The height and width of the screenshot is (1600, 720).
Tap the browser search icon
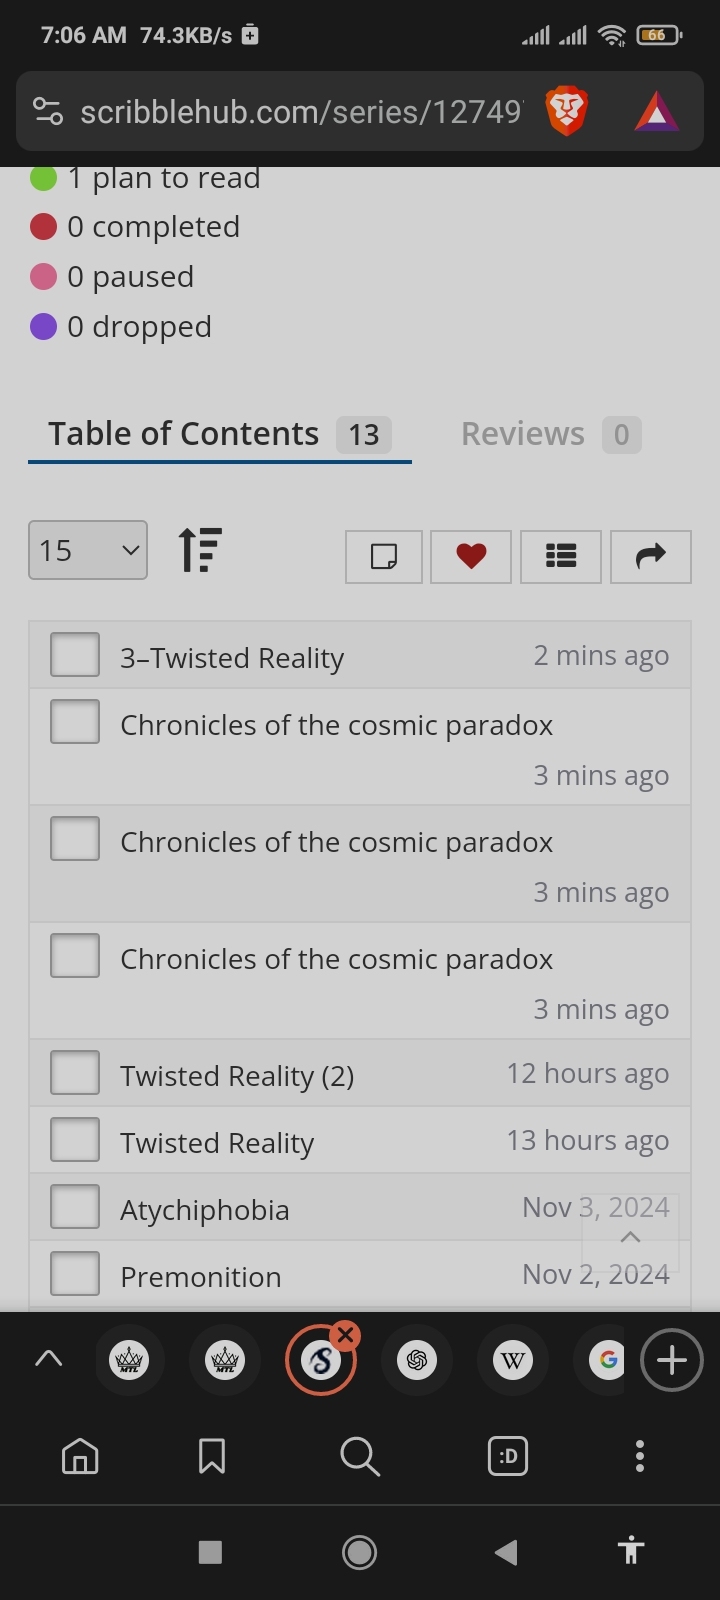(x=360, y=1456)
